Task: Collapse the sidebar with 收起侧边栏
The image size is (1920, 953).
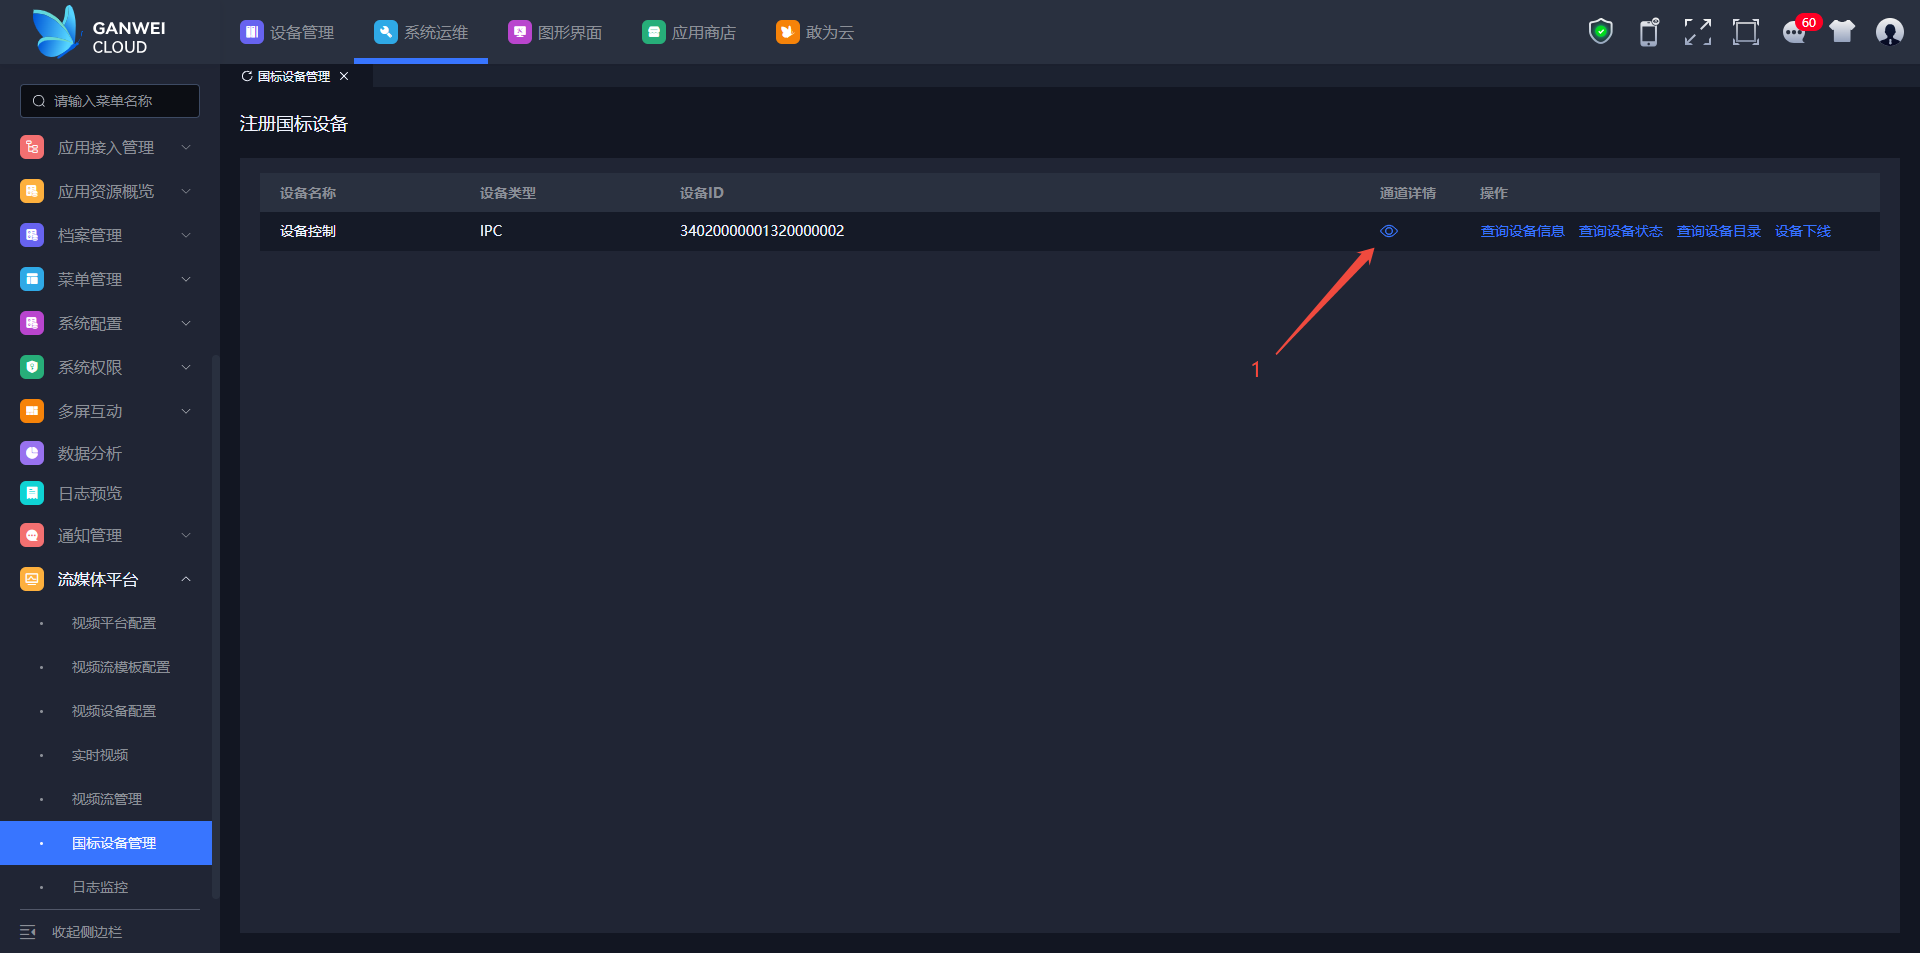Action: (x=71, y=932)
